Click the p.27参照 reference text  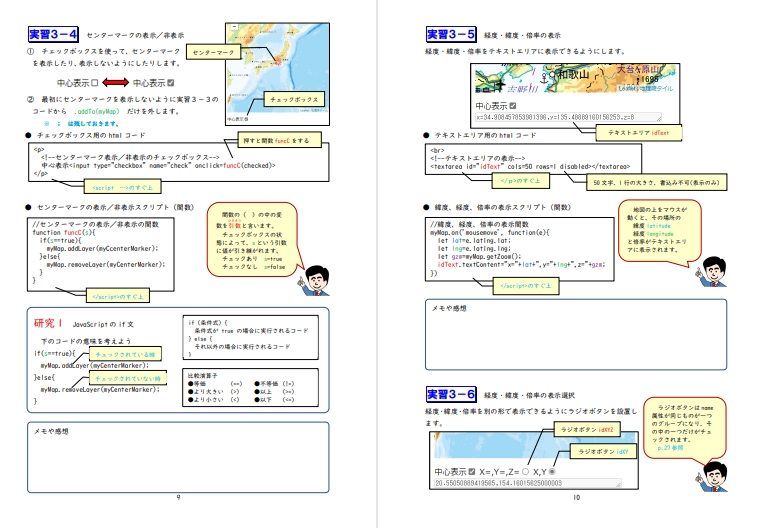pyautogui.click(x=670, y=447)
